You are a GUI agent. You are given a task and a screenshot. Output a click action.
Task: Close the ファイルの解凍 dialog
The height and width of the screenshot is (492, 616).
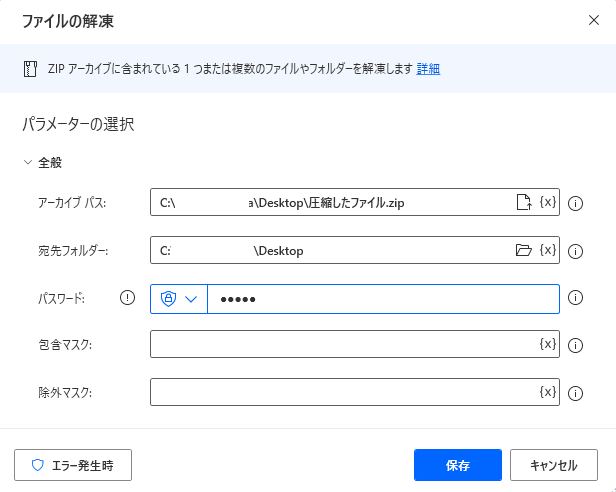(x=594, y=20)
